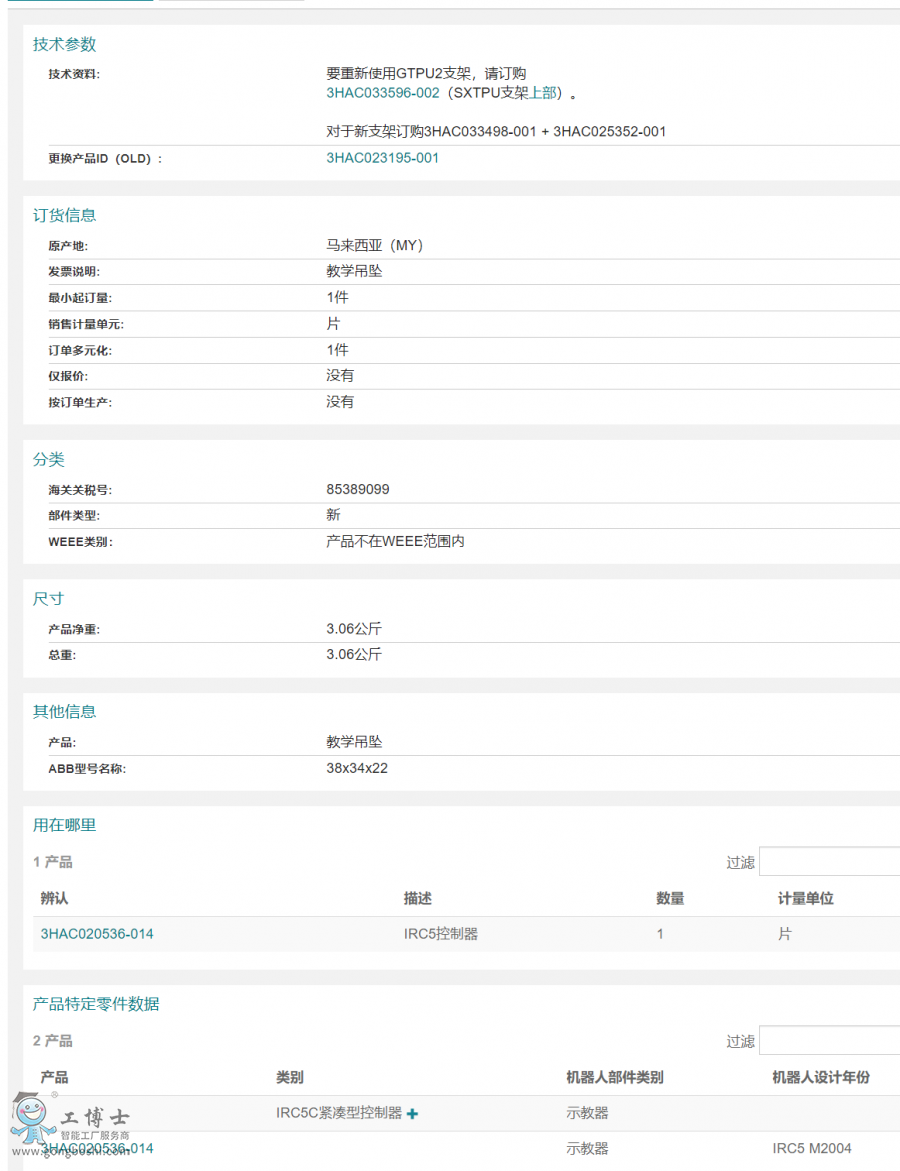This screenshot has width=900, height=1171.
Task: Open 3HAC020536-014 in the bottom parts table
Action: coord(98,1148)
